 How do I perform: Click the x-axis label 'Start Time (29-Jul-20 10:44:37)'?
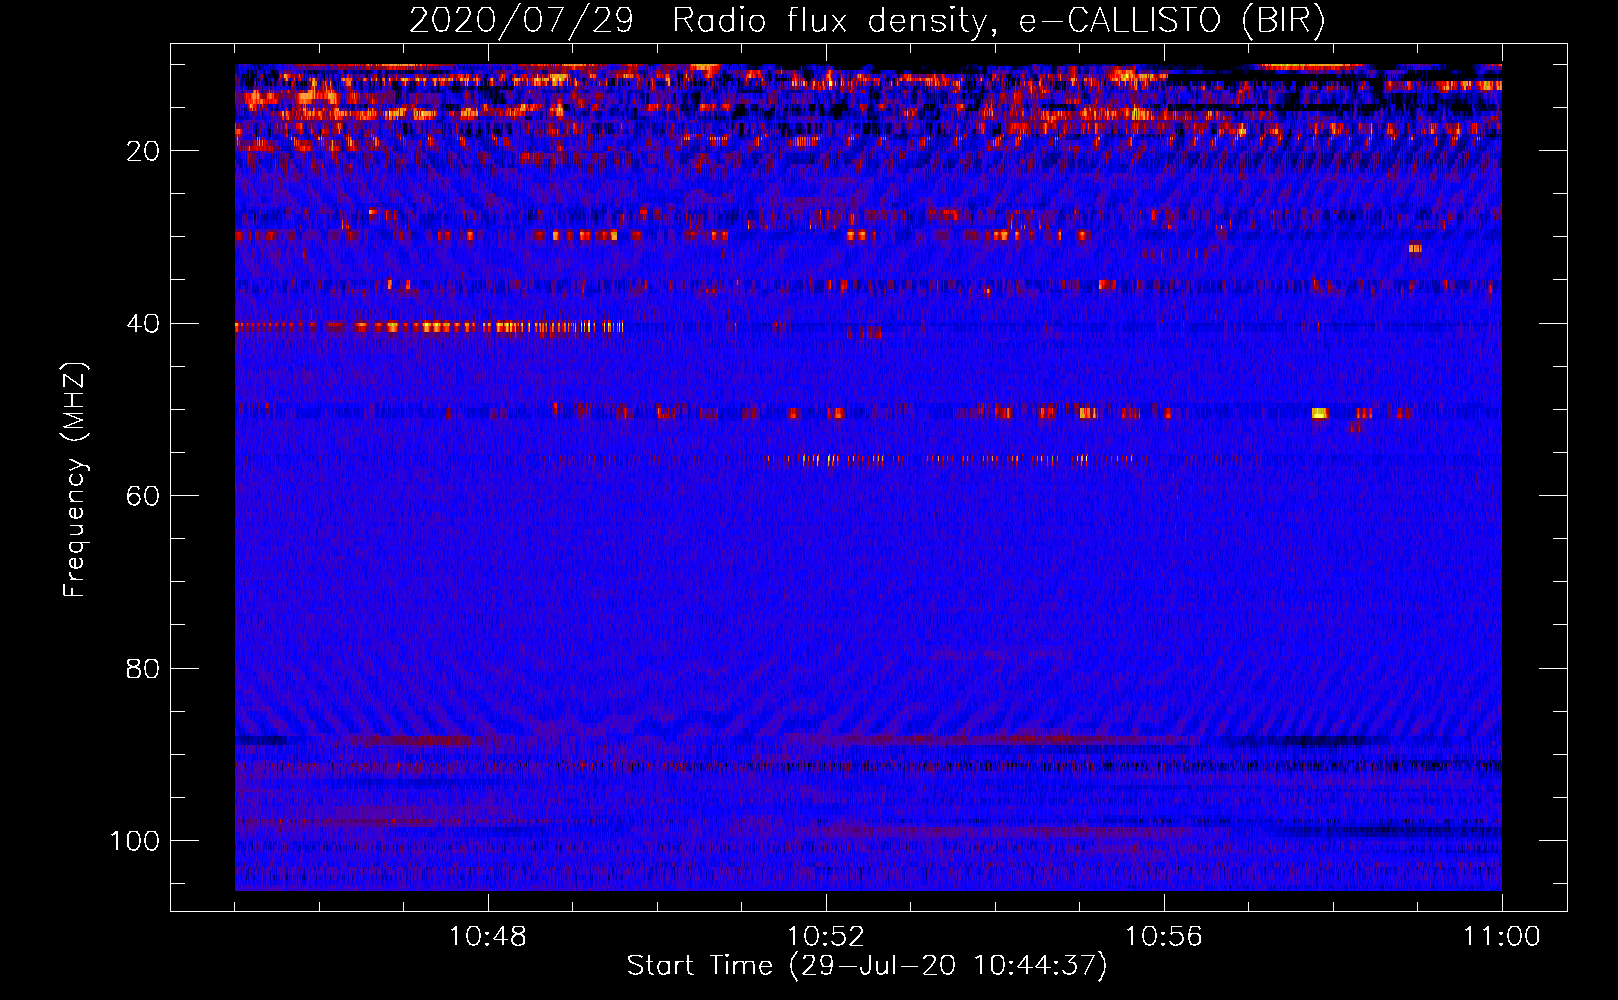click(867, 966)
